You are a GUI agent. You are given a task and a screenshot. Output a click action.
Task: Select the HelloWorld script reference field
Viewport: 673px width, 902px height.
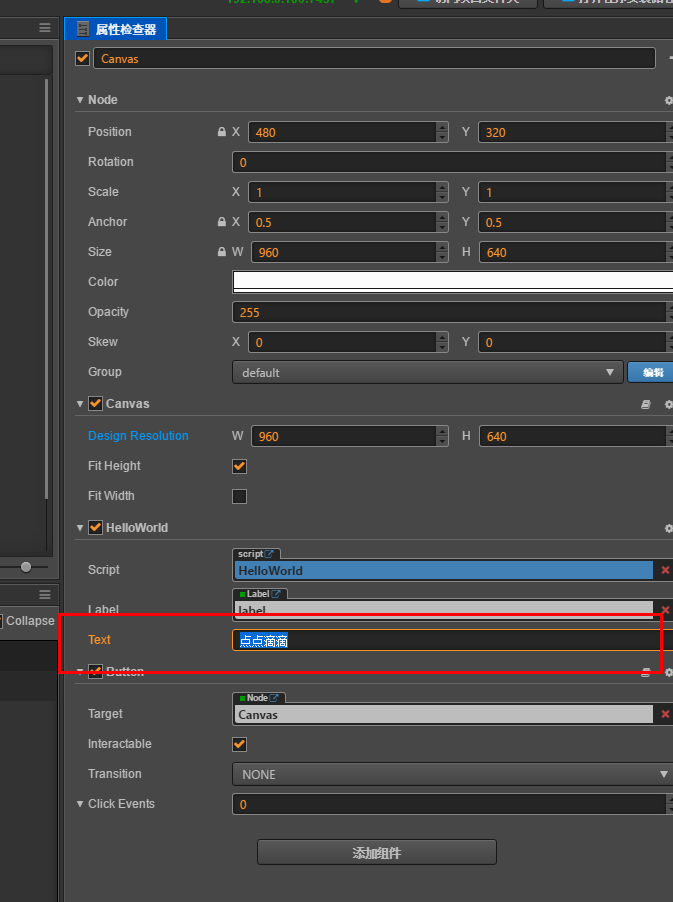[x=443, y=570]
